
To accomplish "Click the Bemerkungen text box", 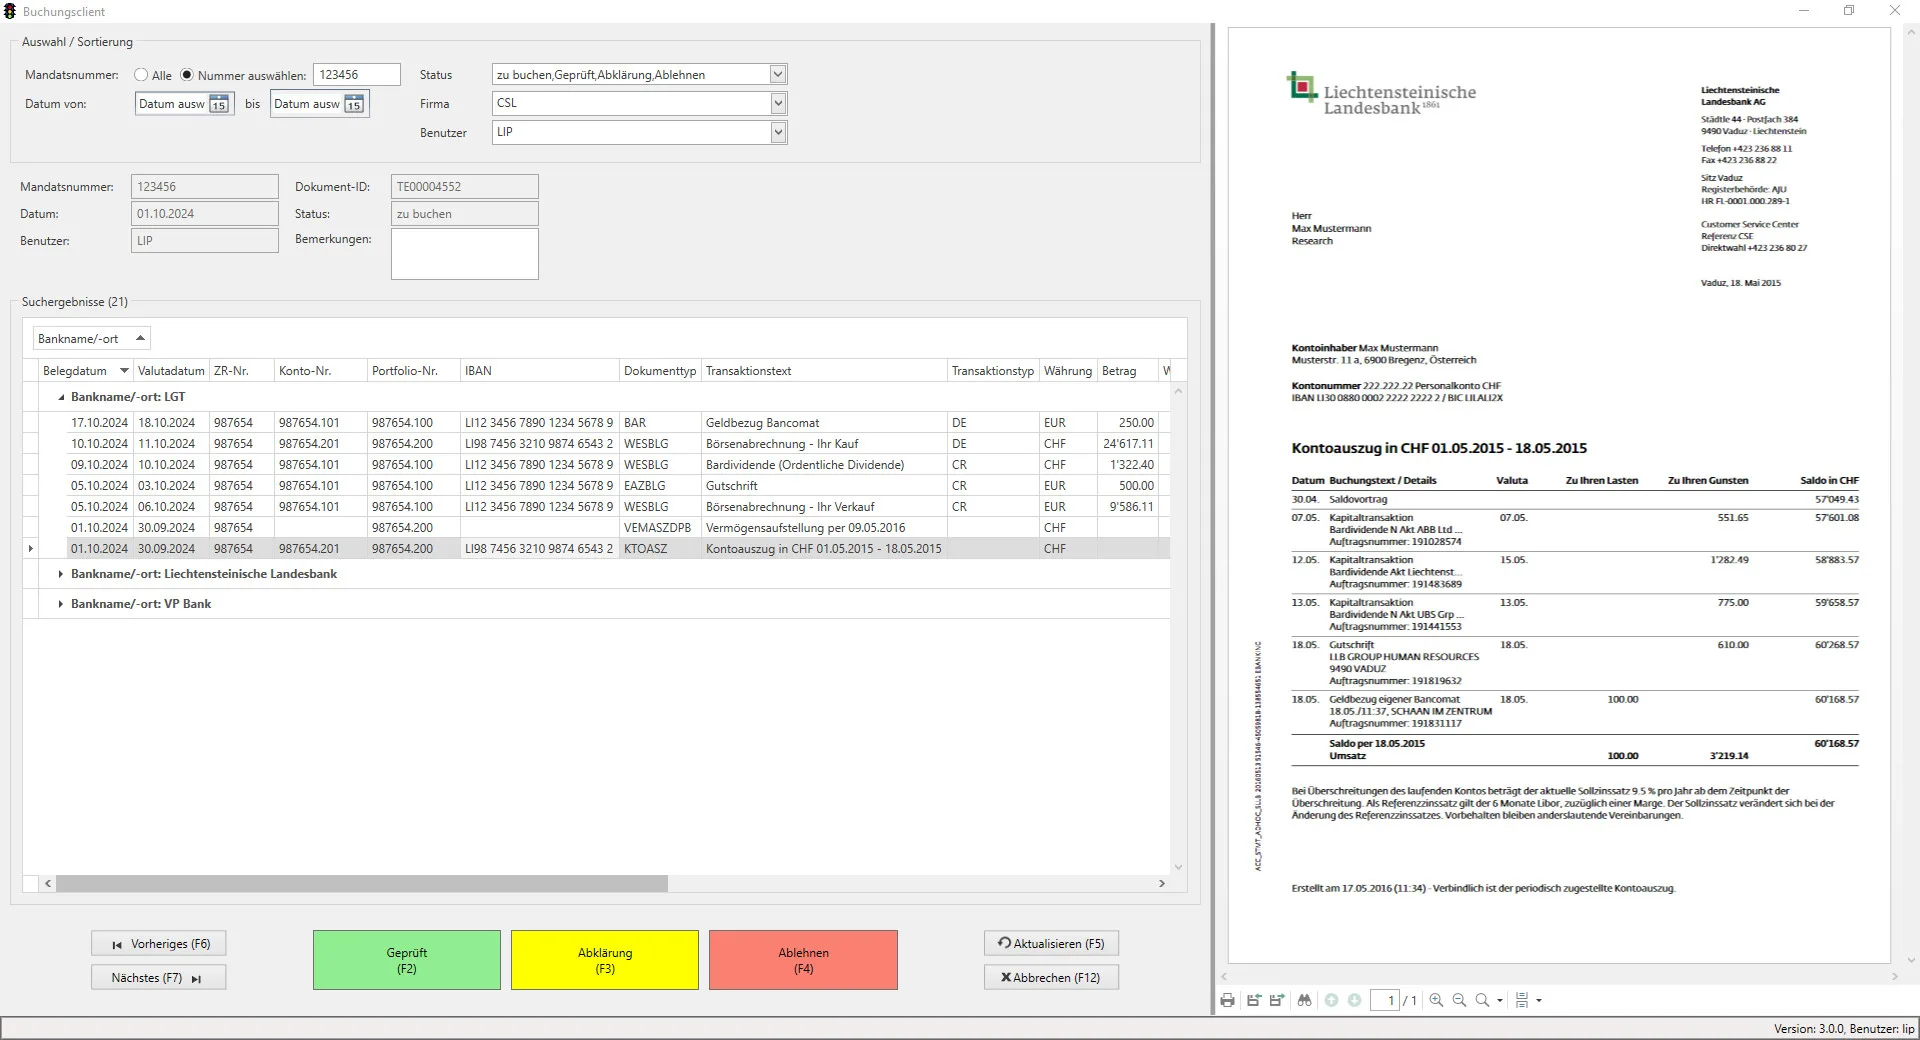I will (x=465, y=254).
